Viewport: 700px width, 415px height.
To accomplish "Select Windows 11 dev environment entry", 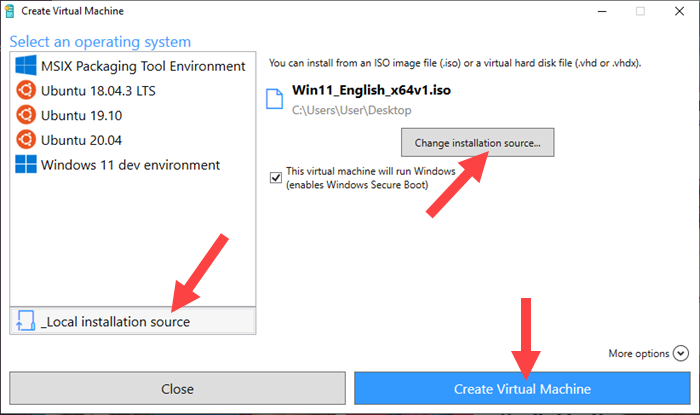I will [x=133, y=164].
